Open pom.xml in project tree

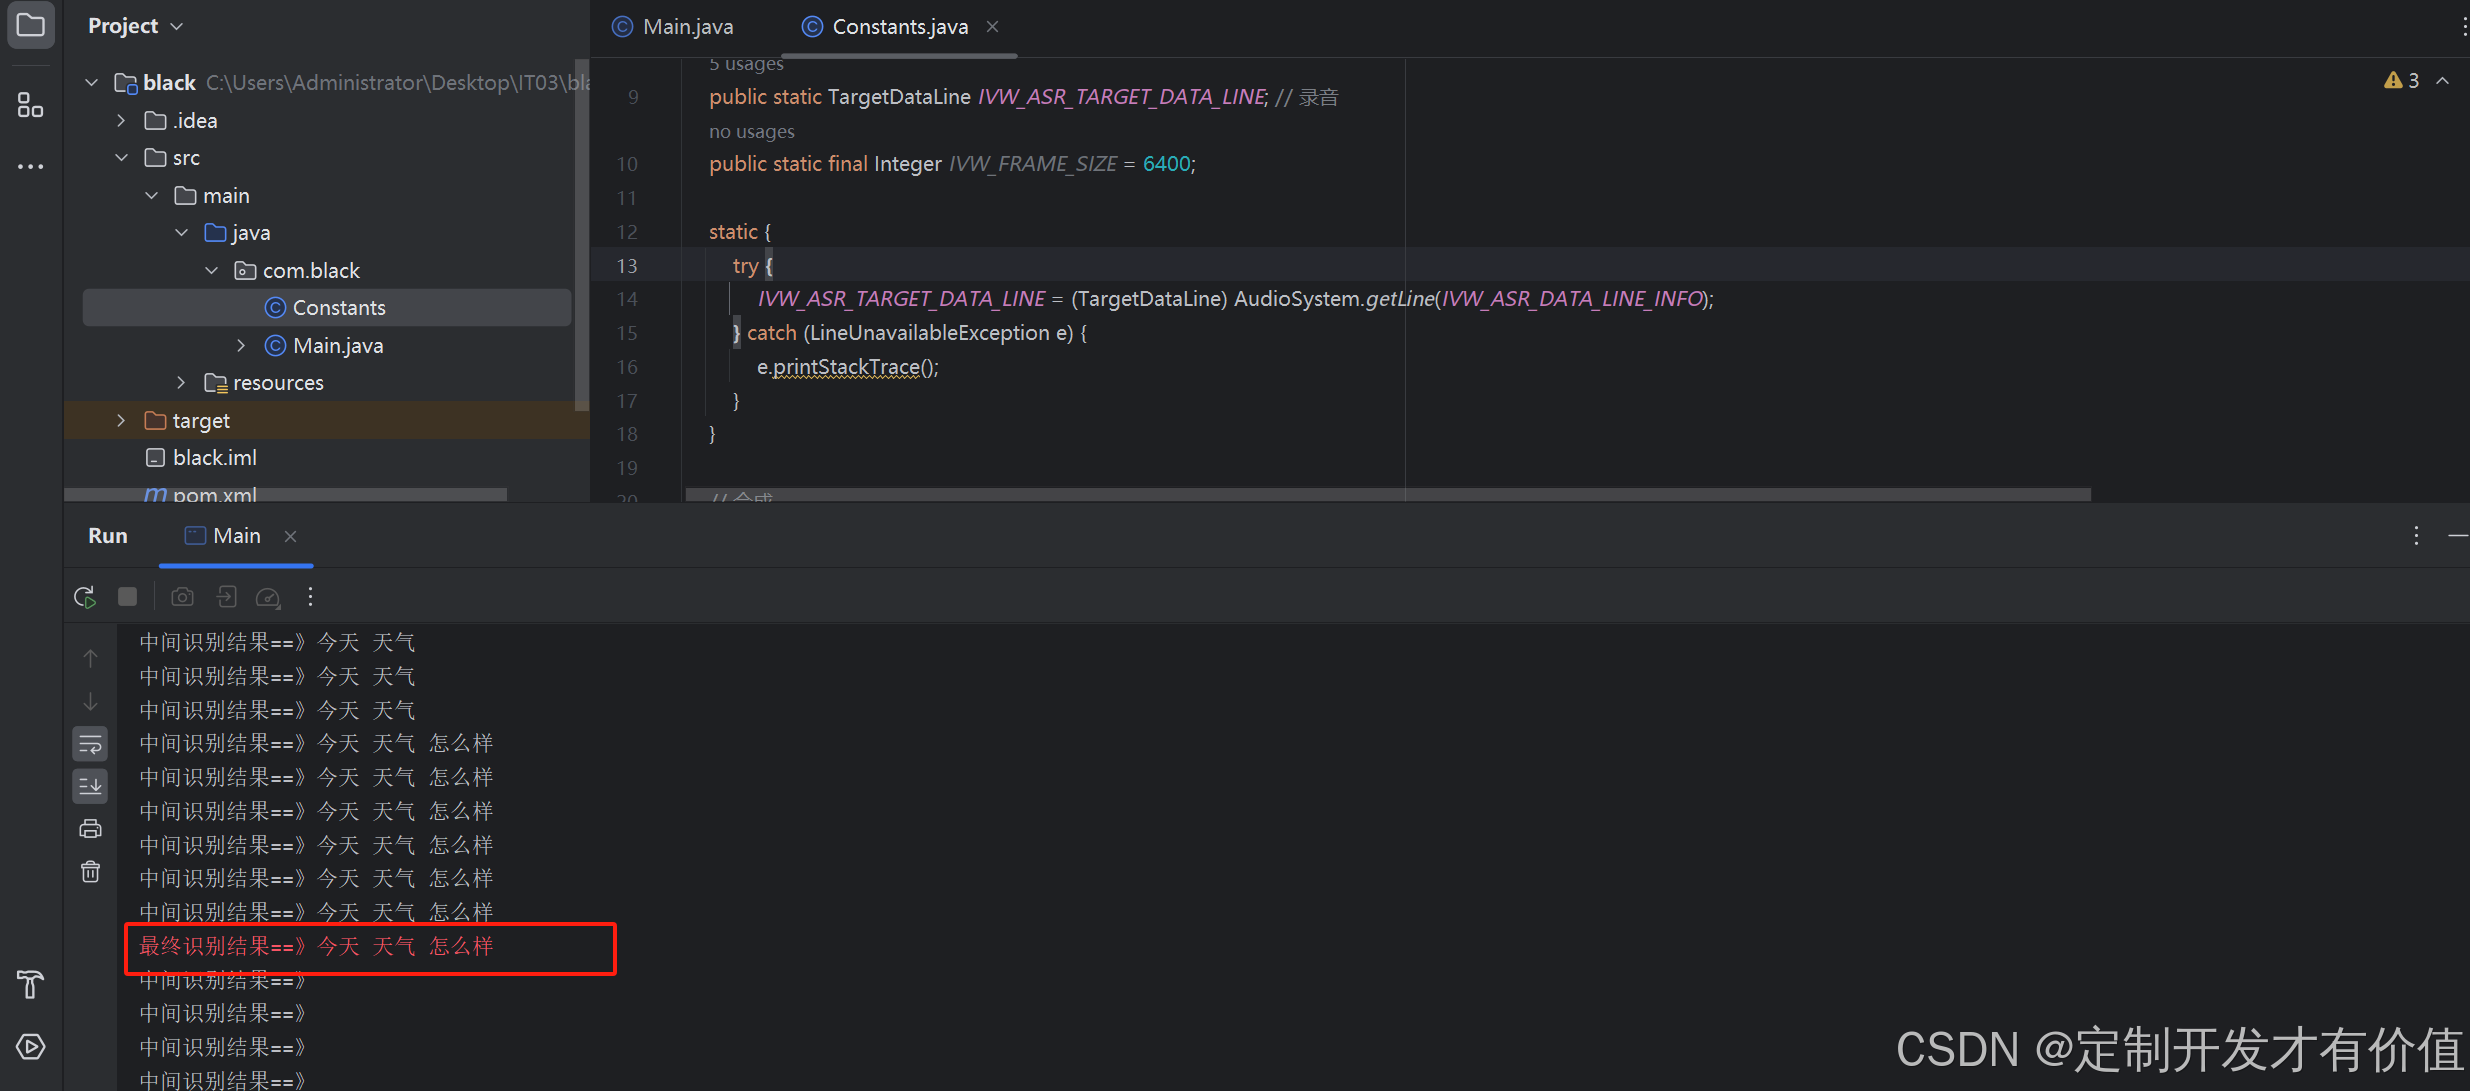tap(214, 494)
